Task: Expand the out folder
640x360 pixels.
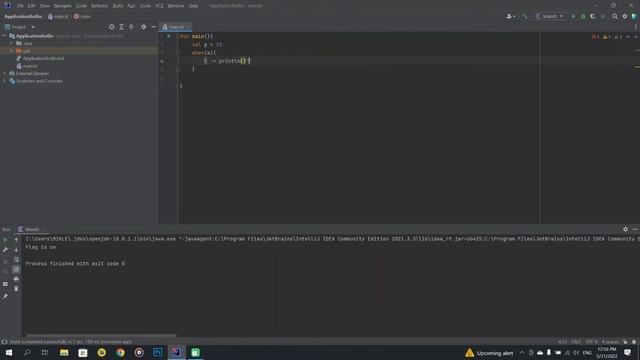Action: point(11,51)
